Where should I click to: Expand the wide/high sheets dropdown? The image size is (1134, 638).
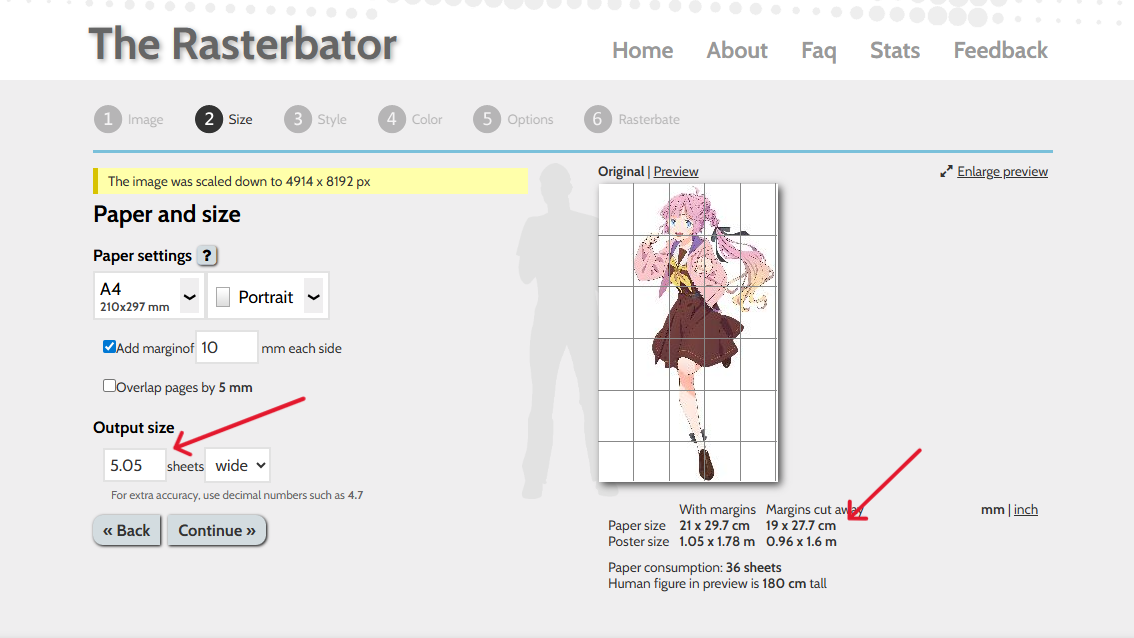pyautogui.click(x=237, y=465)
